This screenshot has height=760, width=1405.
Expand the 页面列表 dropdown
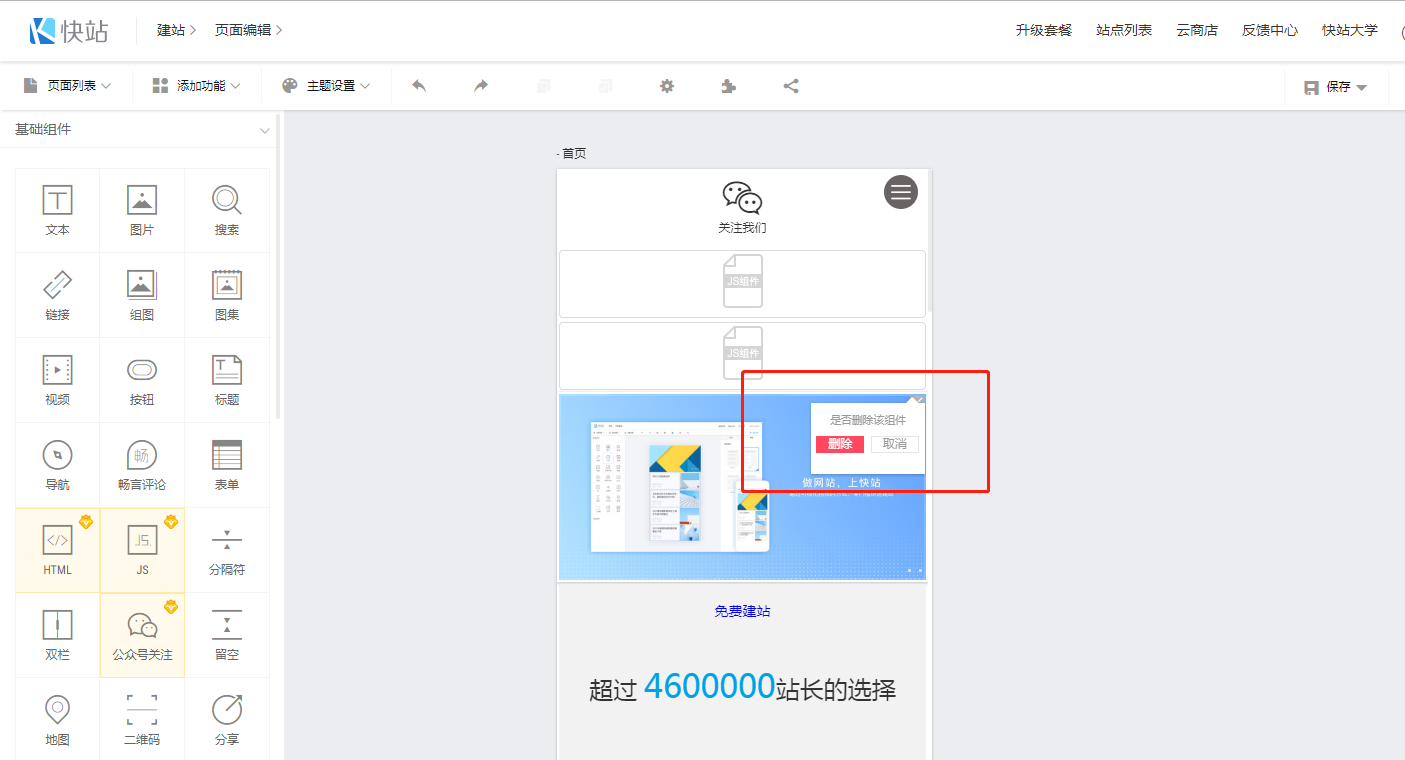[x=67, y=86]
